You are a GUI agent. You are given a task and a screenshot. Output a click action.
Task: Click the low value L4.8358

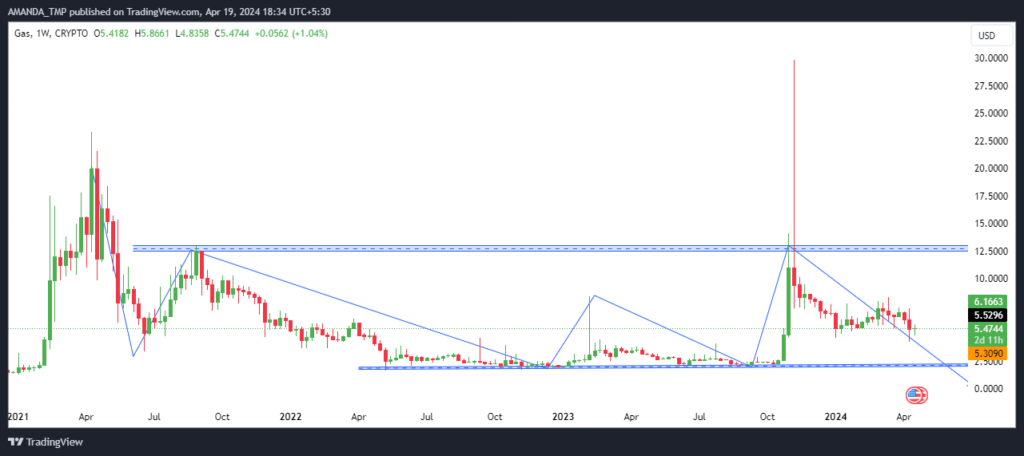[x=192, y=33]
